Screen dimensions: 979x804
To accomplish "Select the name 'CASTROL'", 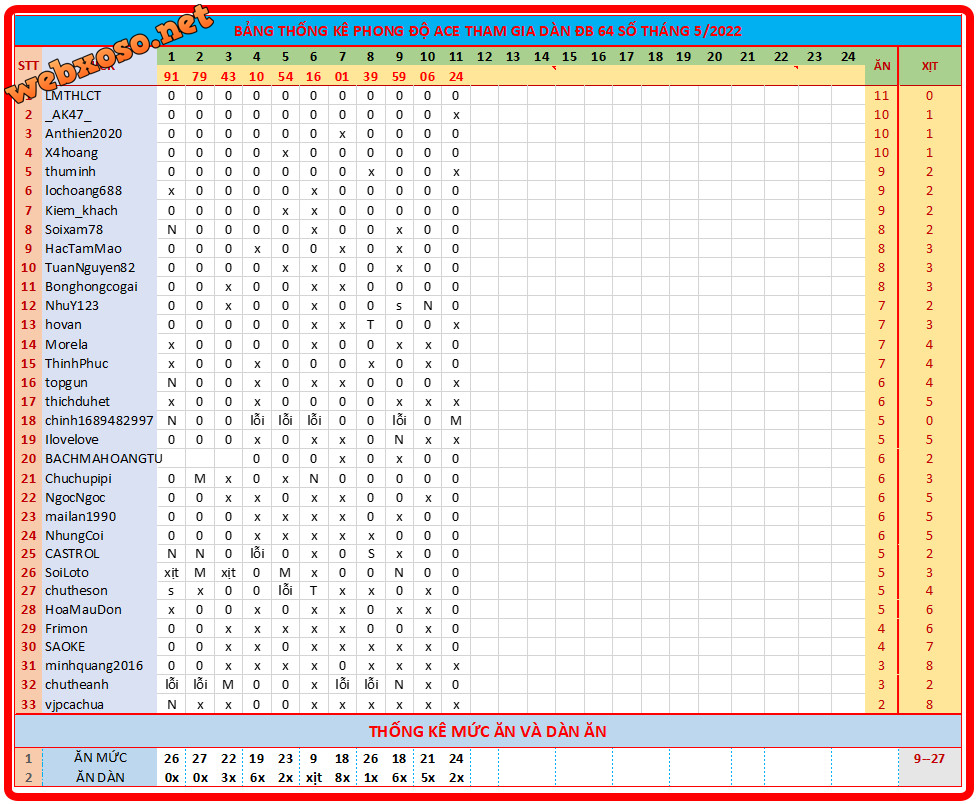I will tap(72, 554).
